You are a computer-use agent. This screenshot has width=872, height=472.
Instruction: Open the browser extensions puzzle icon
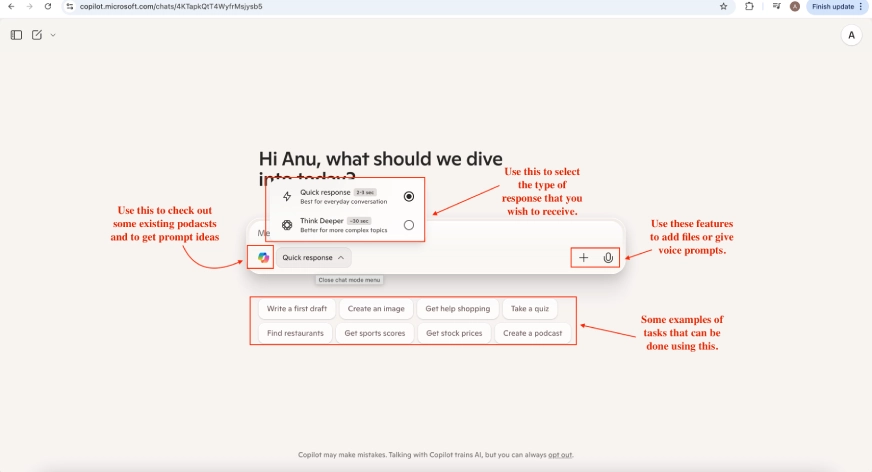point(749,7)
